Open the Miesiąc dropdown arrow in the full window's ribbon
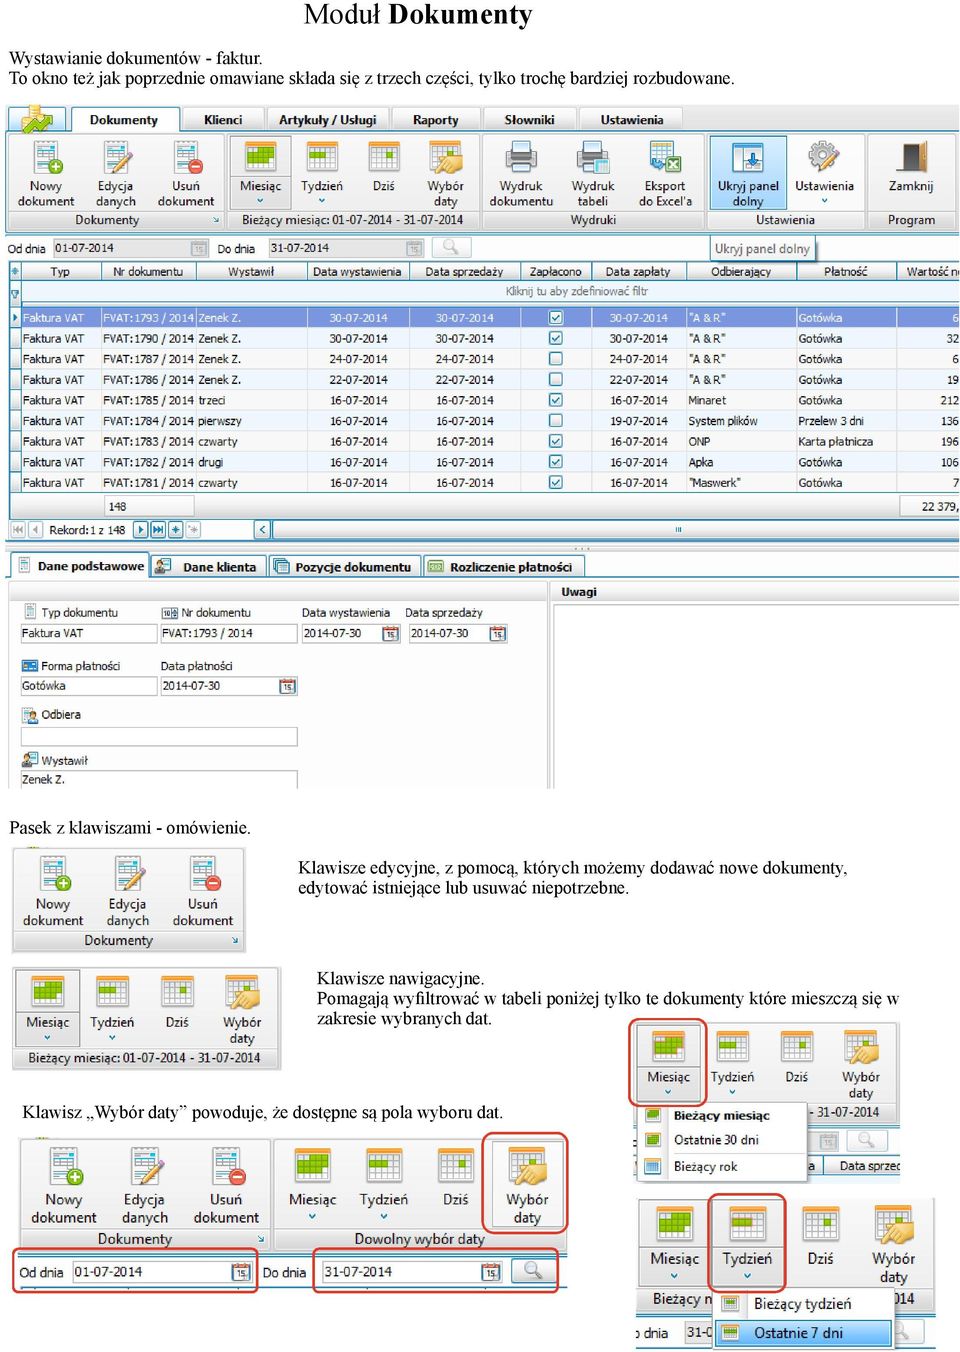The height and width of the screenshot is (1352, 960). (x=260, y=201)
